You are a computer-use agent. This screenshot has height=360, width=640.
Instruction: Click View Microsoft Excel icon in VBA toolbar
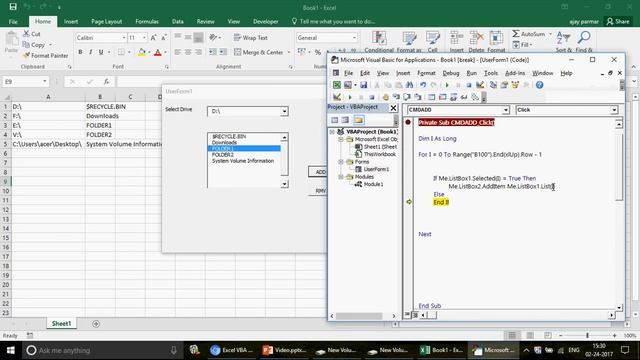(337, 85)
